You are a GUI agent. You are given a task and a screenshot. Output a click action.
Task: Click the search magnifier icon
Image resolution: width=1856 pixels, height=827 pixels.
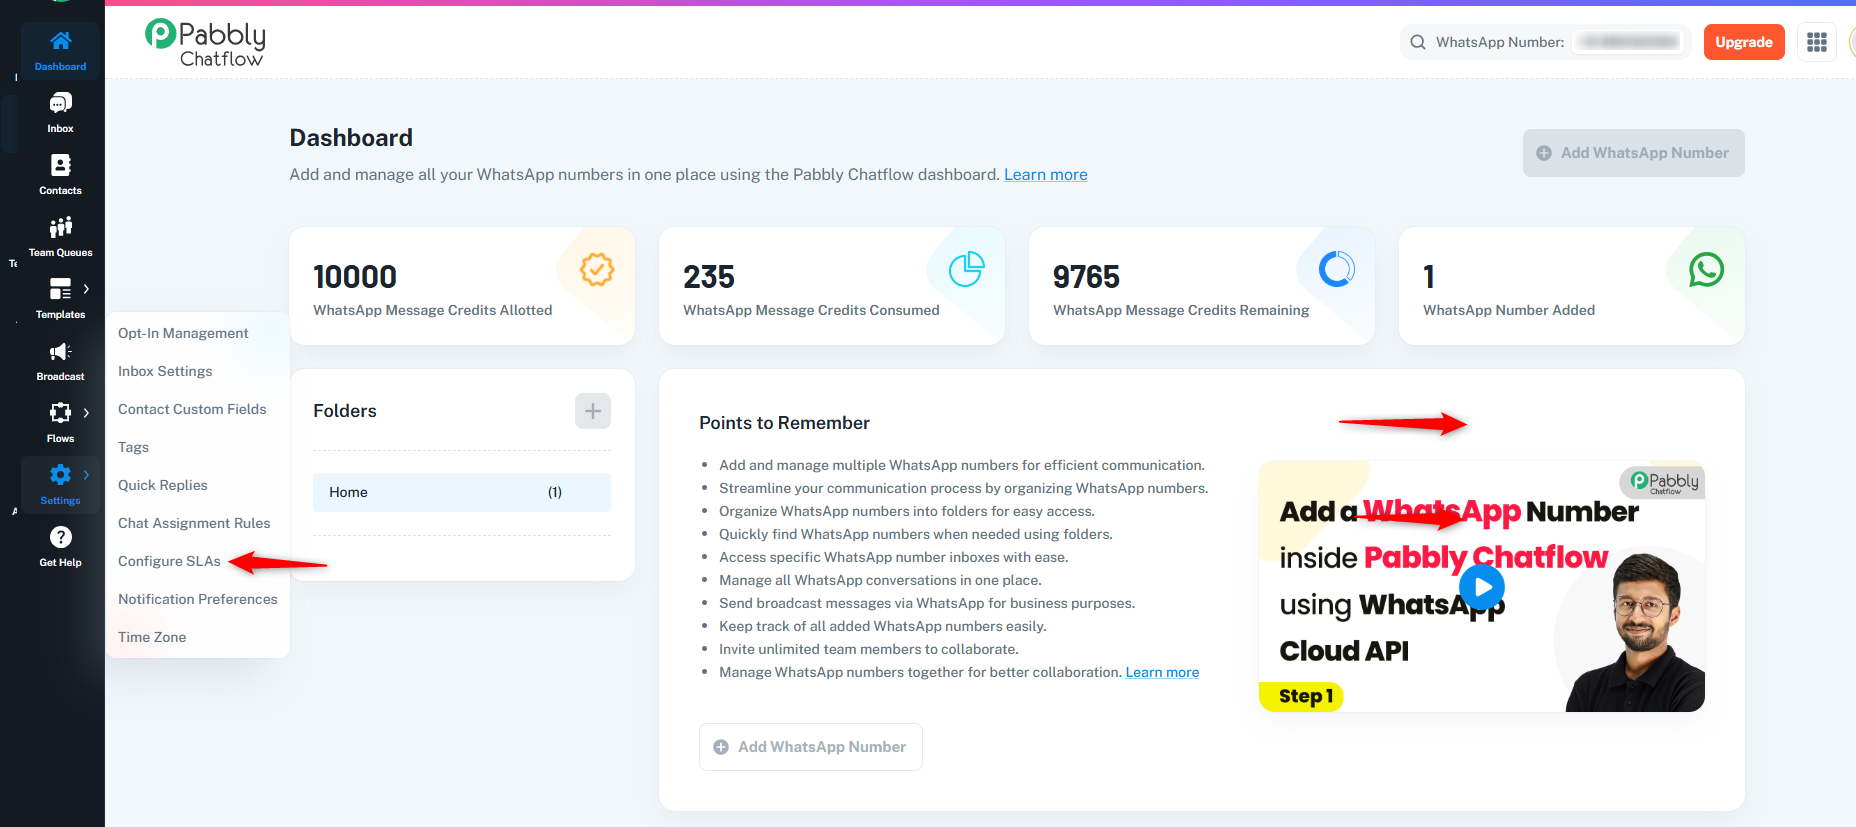point(1418,42)
